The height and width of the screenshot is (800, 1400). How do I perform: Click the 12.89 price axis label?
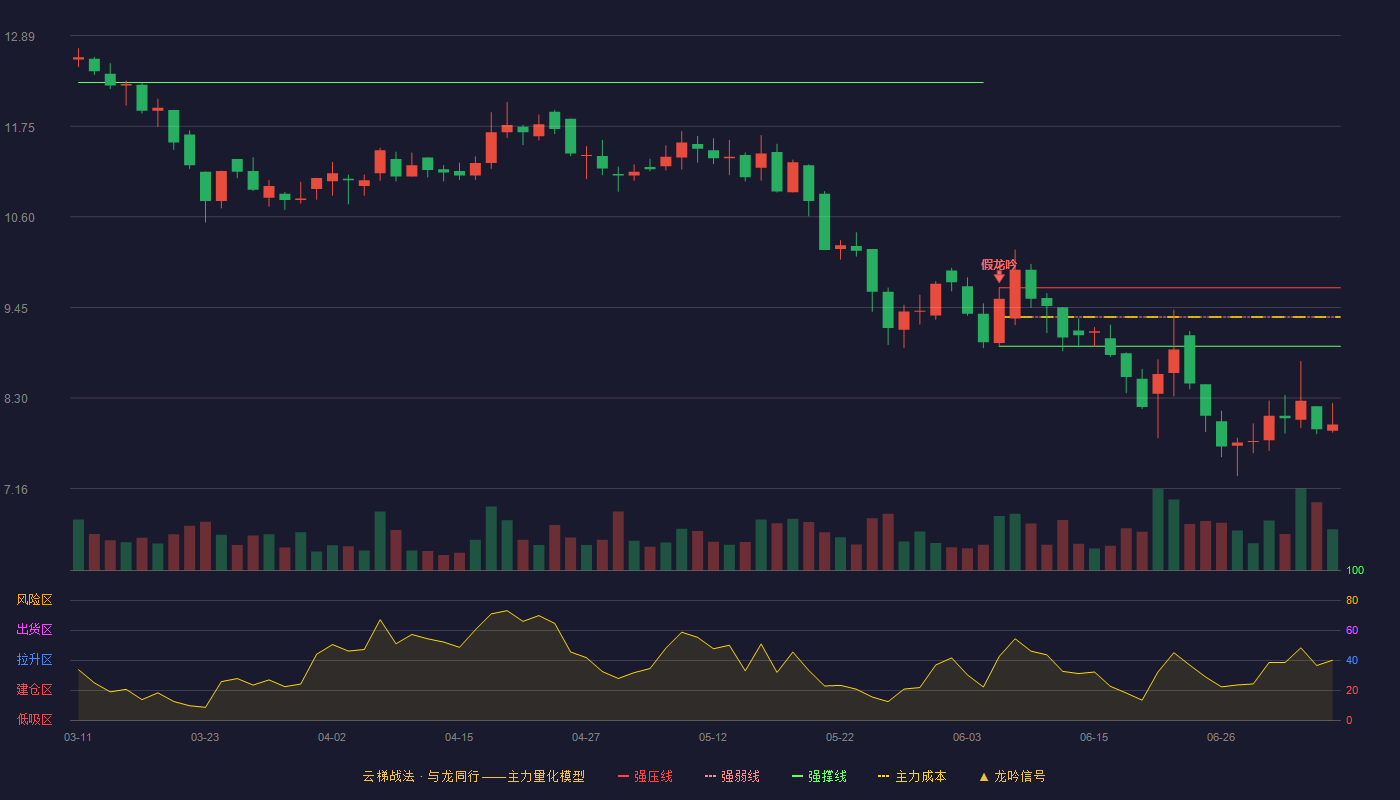[19, 37]
